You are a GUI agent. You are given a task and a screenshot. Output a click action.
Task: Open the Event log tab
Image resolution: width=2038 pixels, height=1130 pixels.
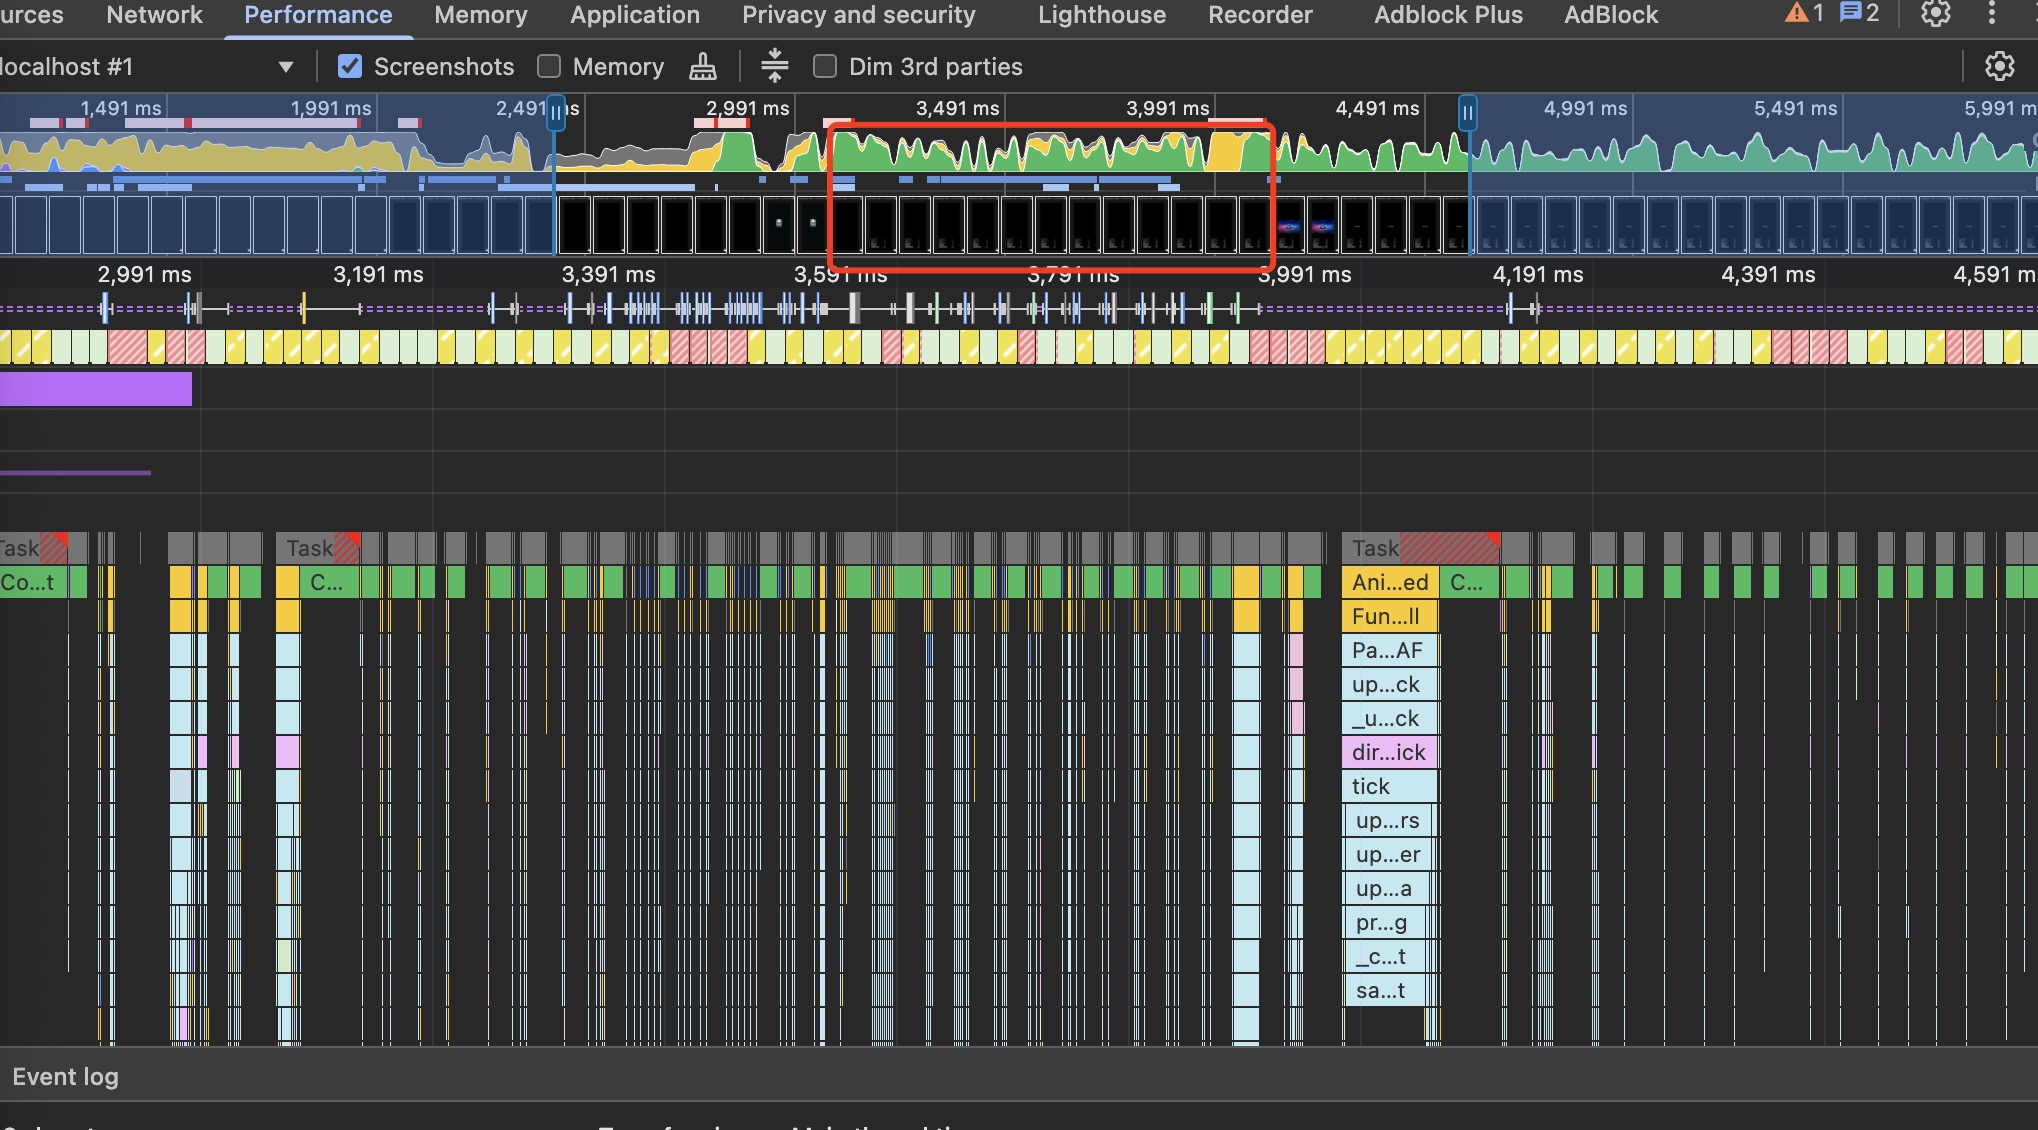point(66,1077)
